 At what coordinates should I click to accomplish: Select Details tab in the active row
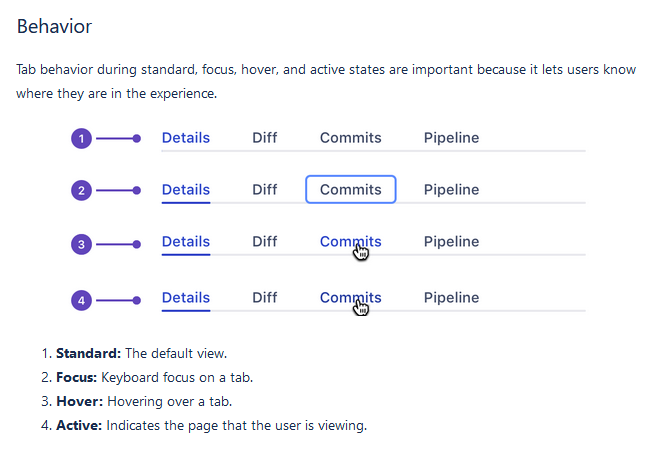[x=186, y=297]
